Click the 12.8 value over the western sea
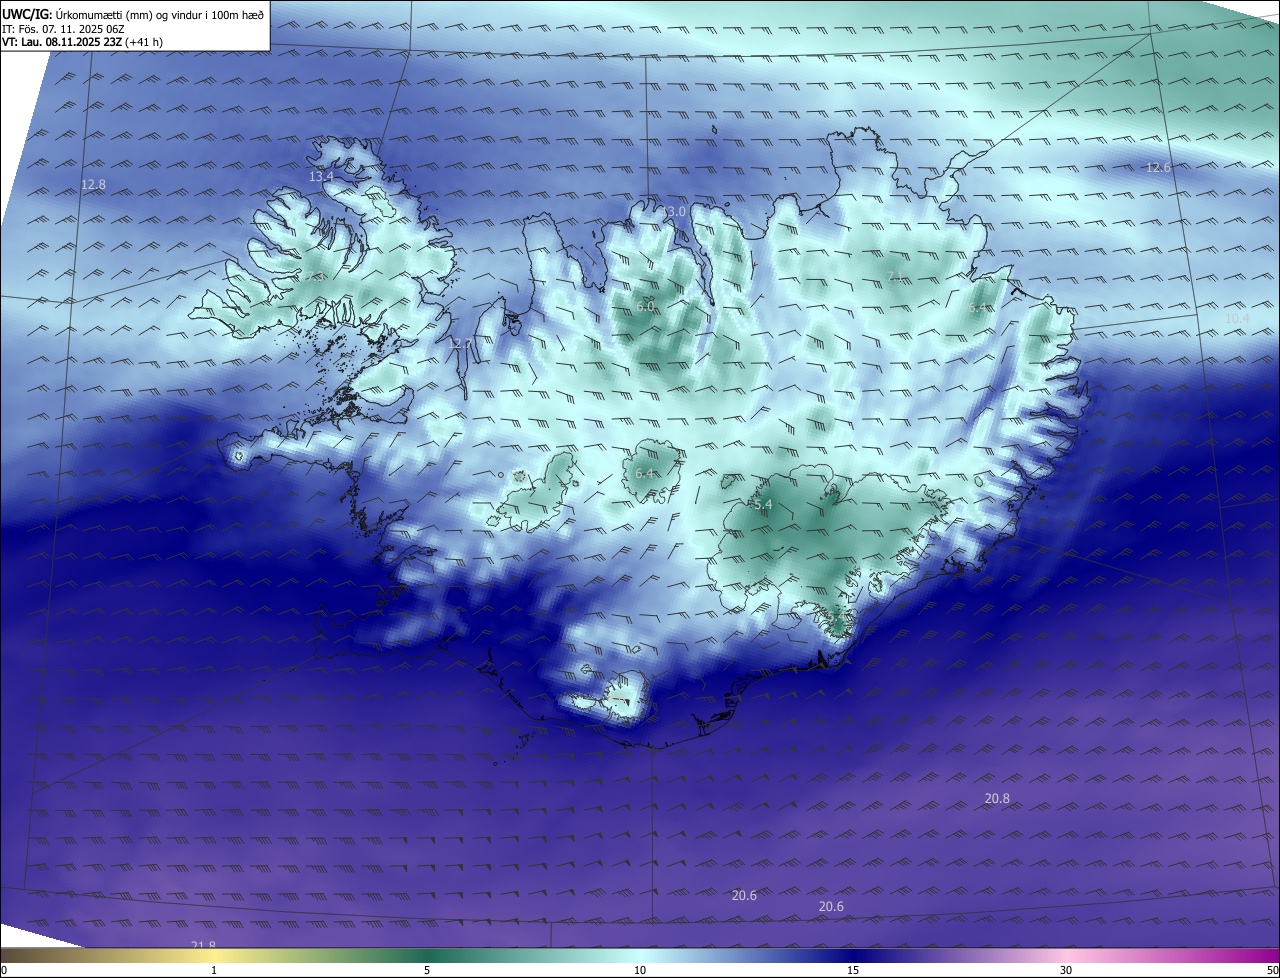This screenshot has width=1280, height=978. (x=94, y=184)
